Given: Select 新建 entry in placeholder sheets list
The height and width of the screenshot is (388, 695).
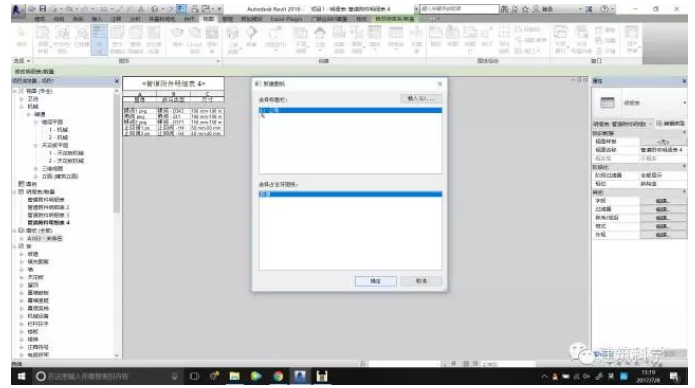Looking at the screenshot, I should click(350, 194).
